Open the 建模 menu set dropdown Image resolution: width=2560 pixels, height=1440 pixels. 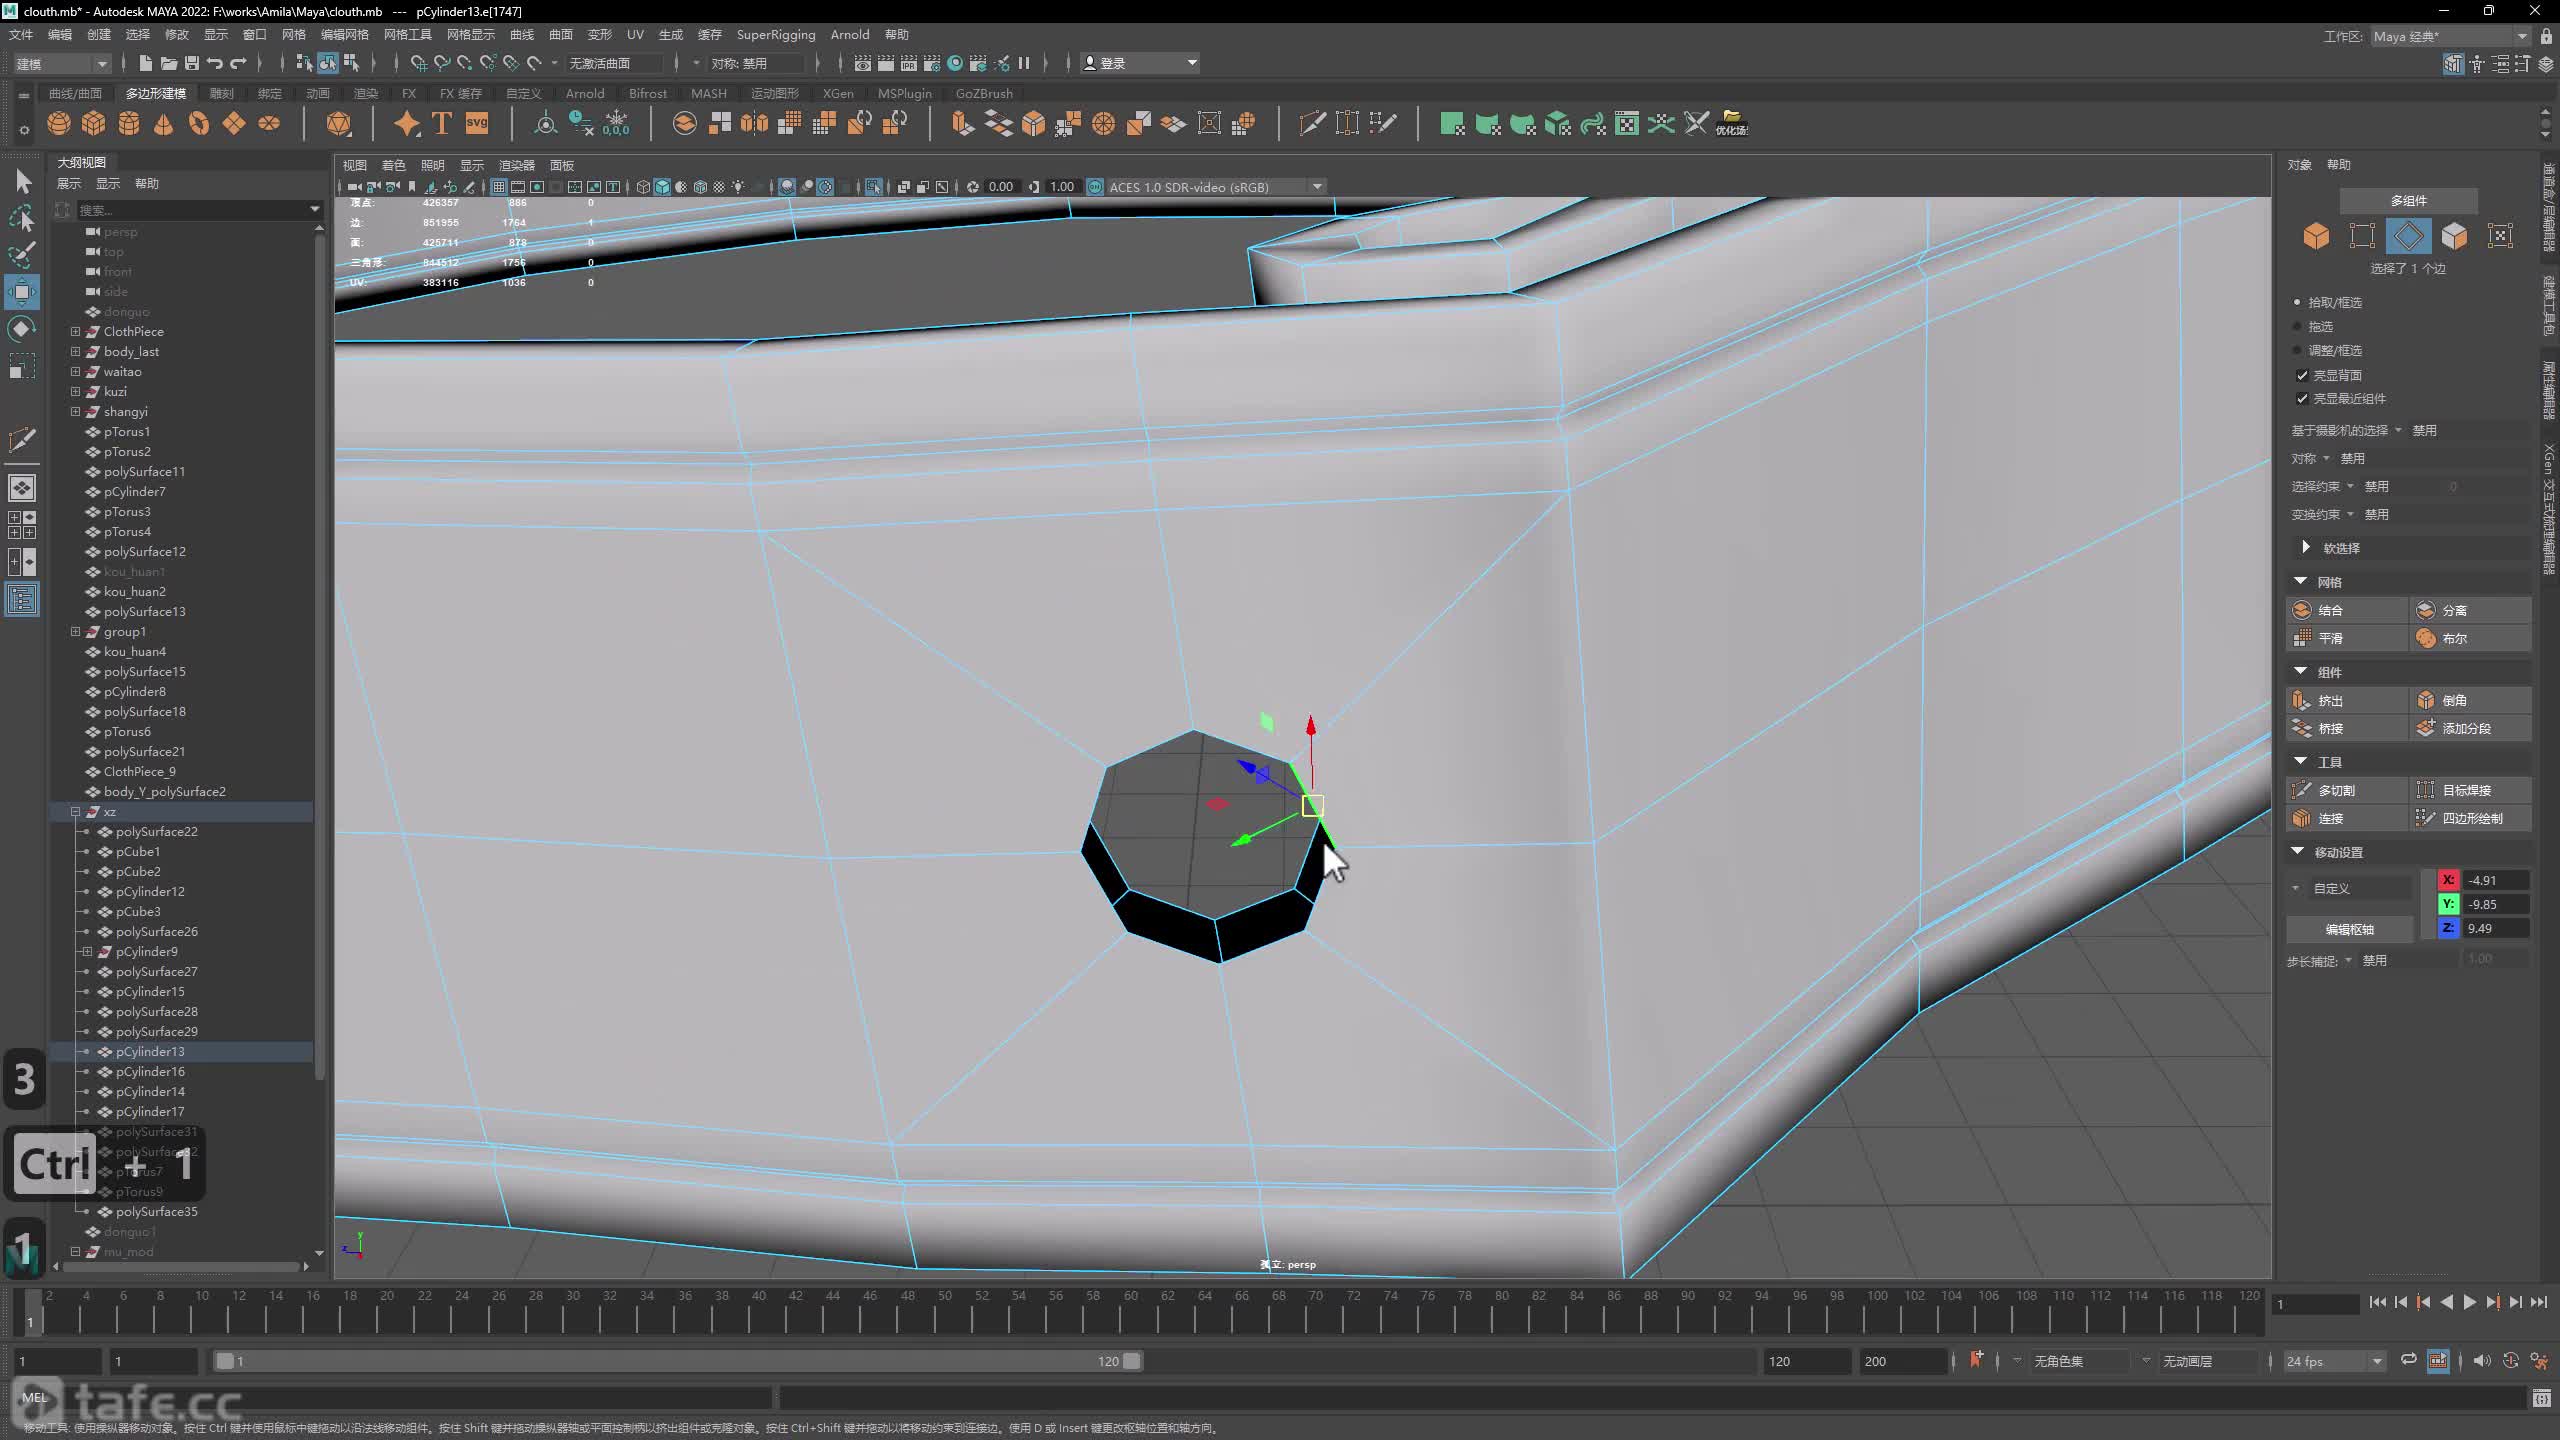point(61,63)
